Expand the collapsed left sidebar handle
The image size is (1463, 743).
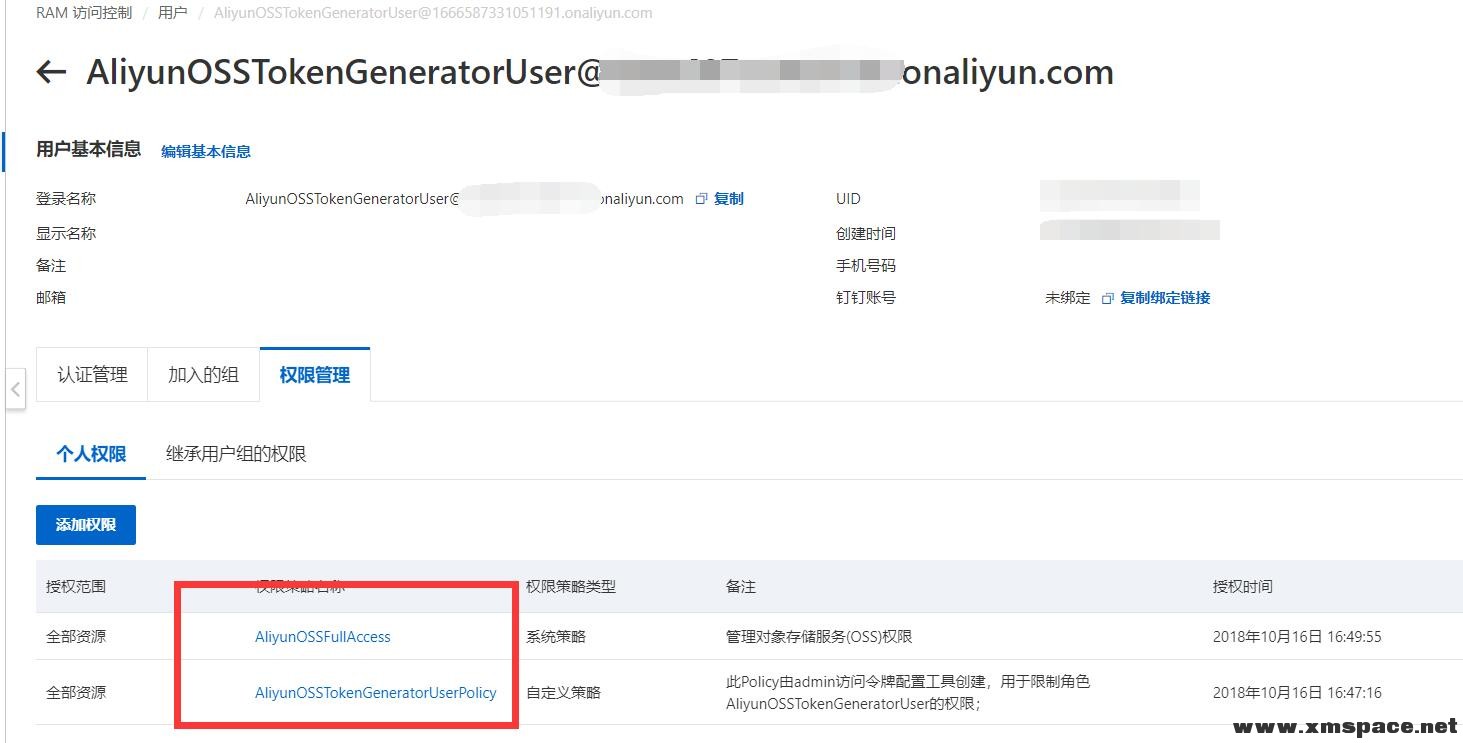[x=14, y=388]
